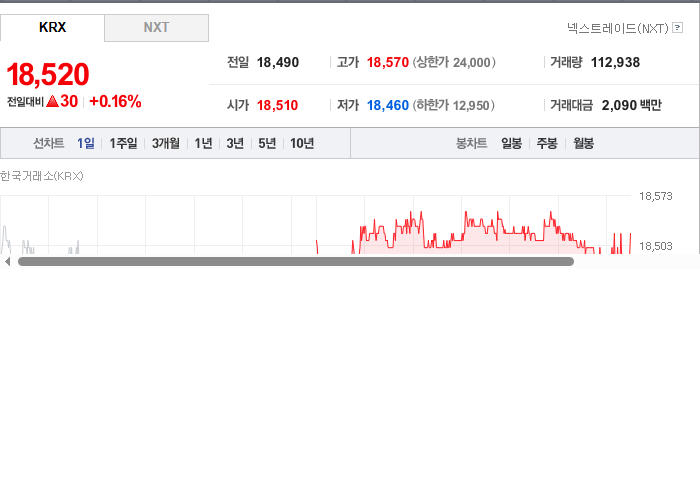
Task: Click the 거래량 value 112,938
Action: (x=615, y=62)
